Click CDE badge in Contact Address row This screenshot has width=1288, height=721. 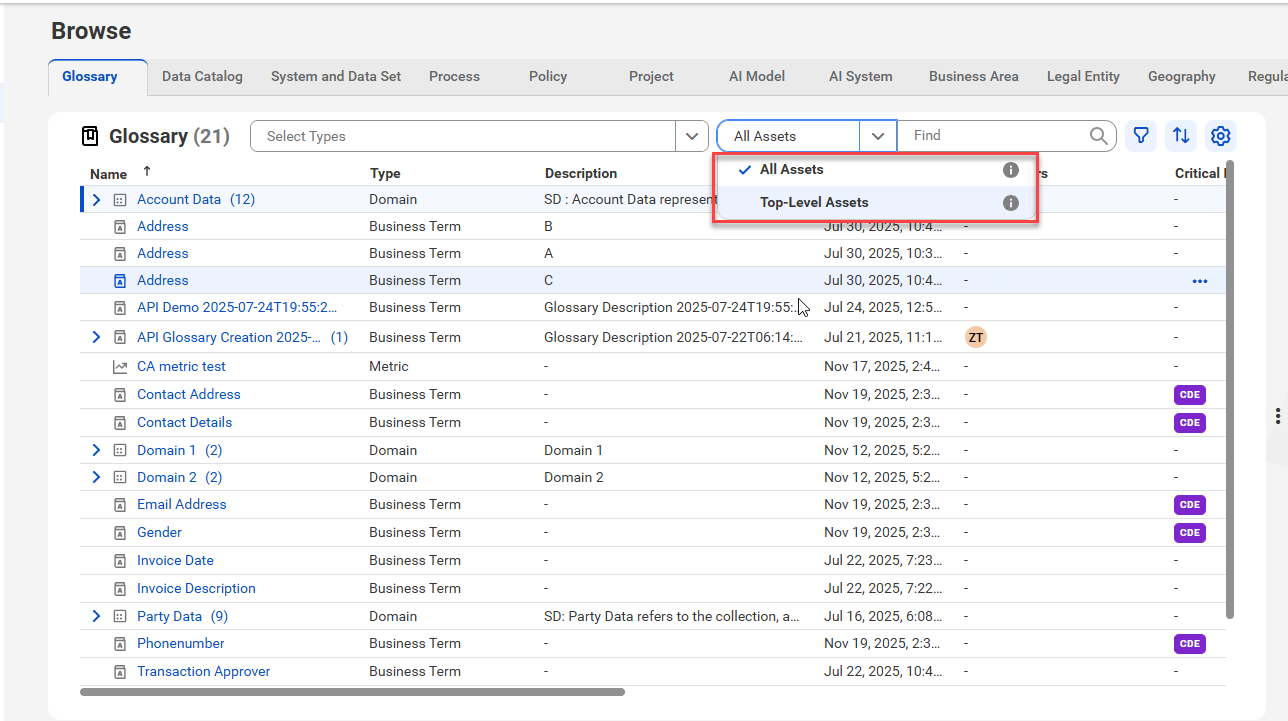(1190, 395)
